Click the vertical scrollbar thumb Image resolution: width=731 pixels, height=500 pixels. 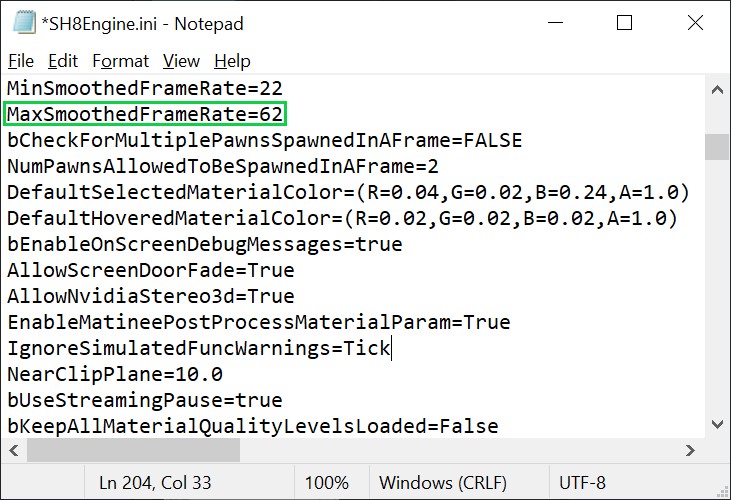(x=717, y=147)
